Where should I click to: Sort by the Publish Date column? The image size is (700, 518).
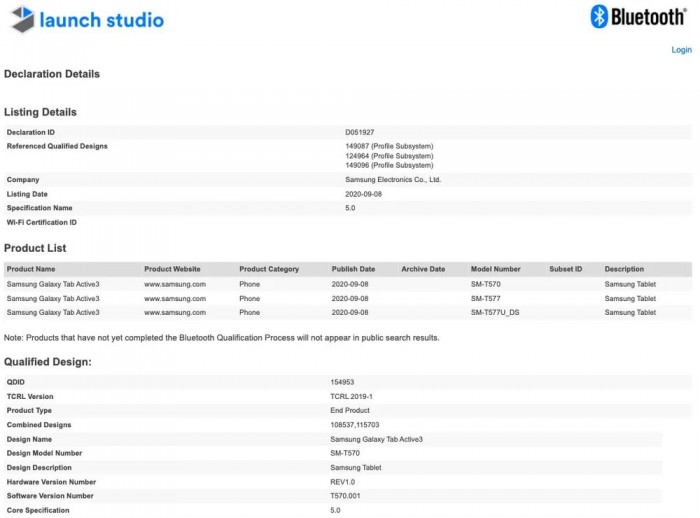coord(354,269)
